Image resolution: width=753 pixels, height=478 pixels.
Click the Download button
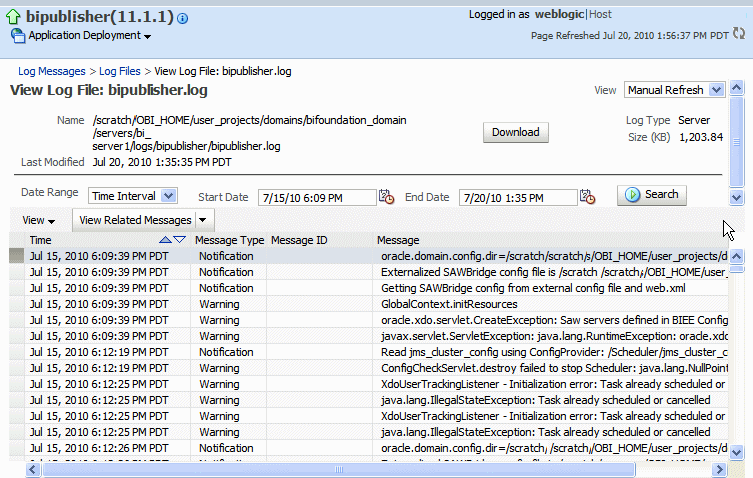516,132
